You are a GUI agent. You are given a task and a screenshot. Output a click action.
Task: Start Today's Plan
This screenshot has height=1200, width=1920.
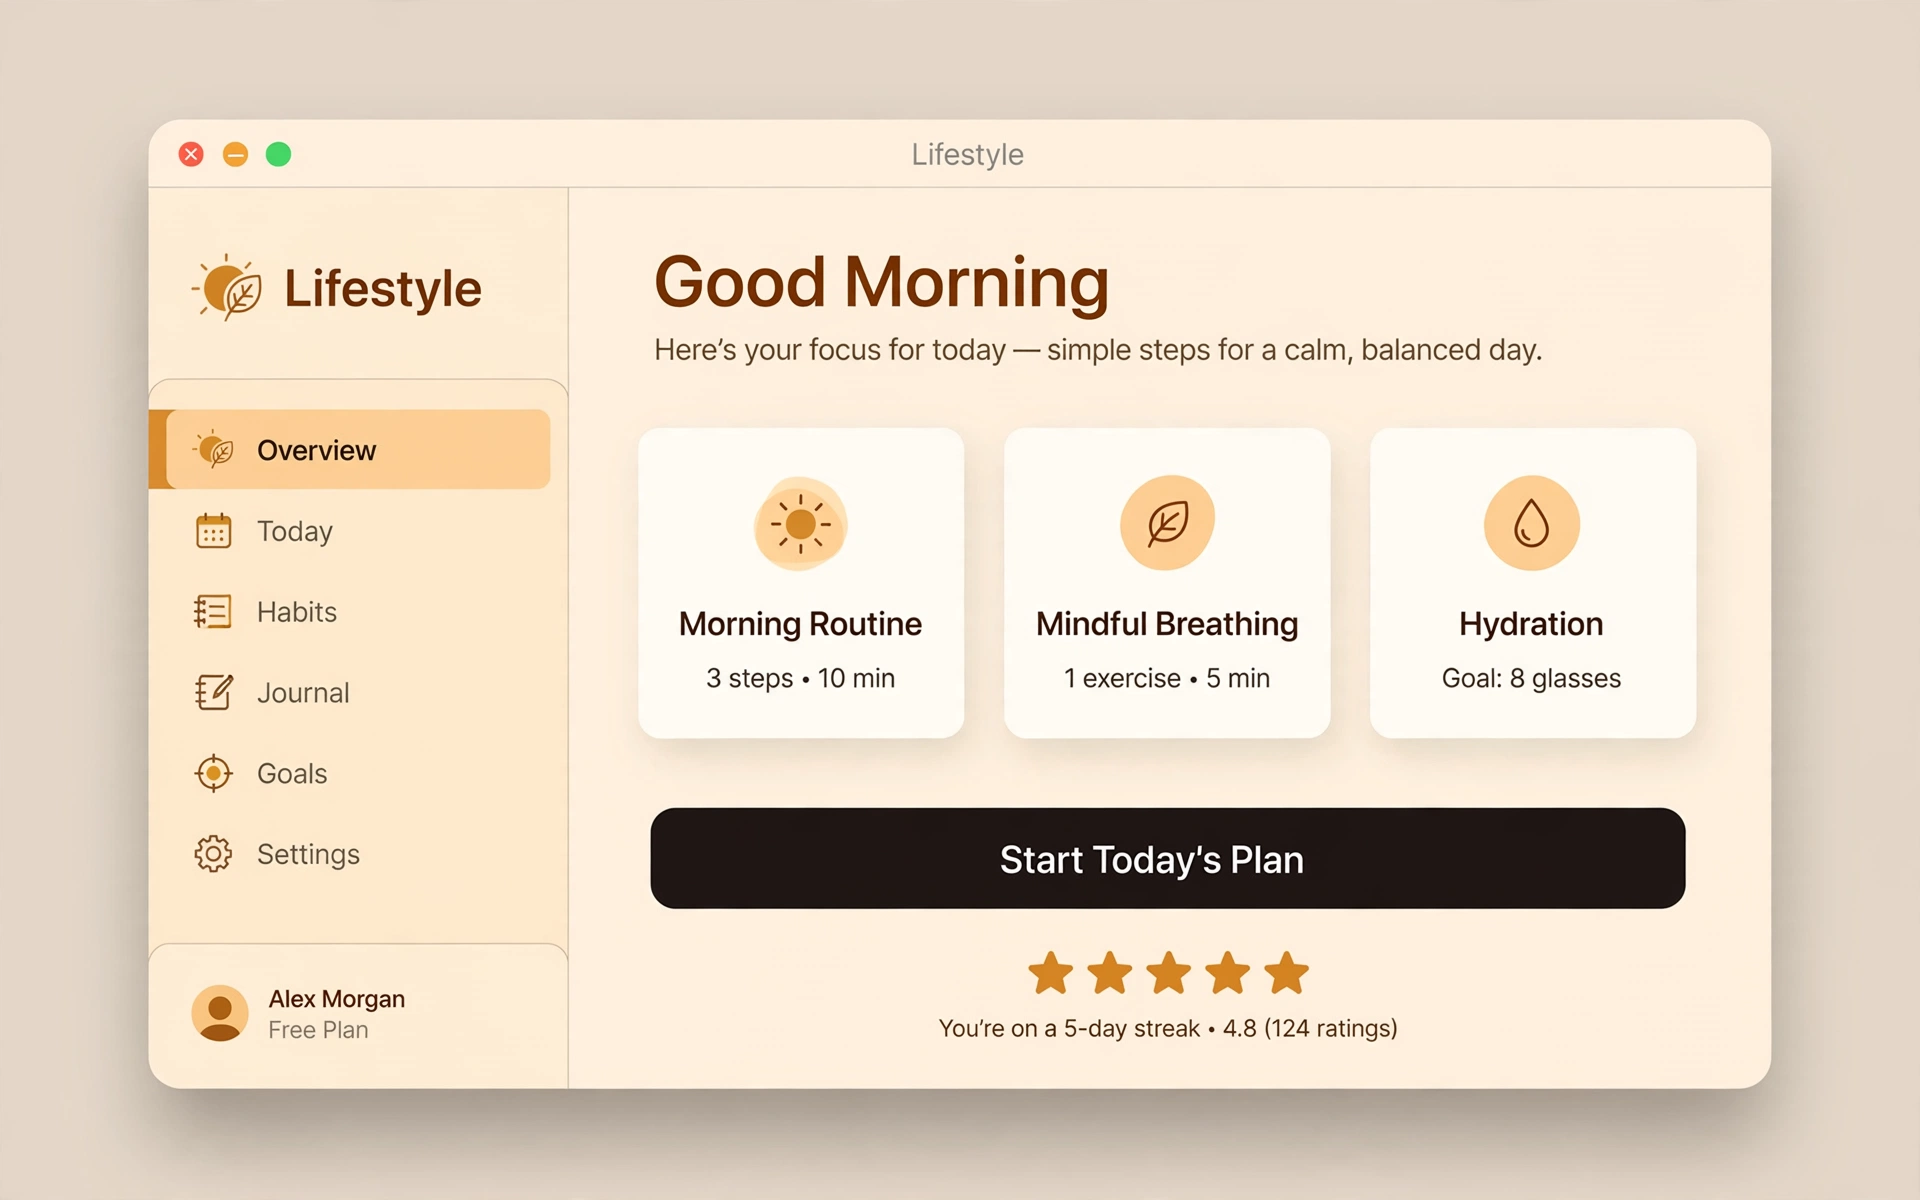pos(1168,858)
